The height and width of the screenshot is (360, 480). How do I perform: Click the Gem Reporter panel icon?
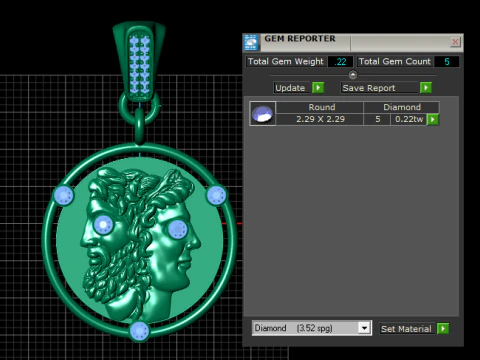[x=251, y=42]
